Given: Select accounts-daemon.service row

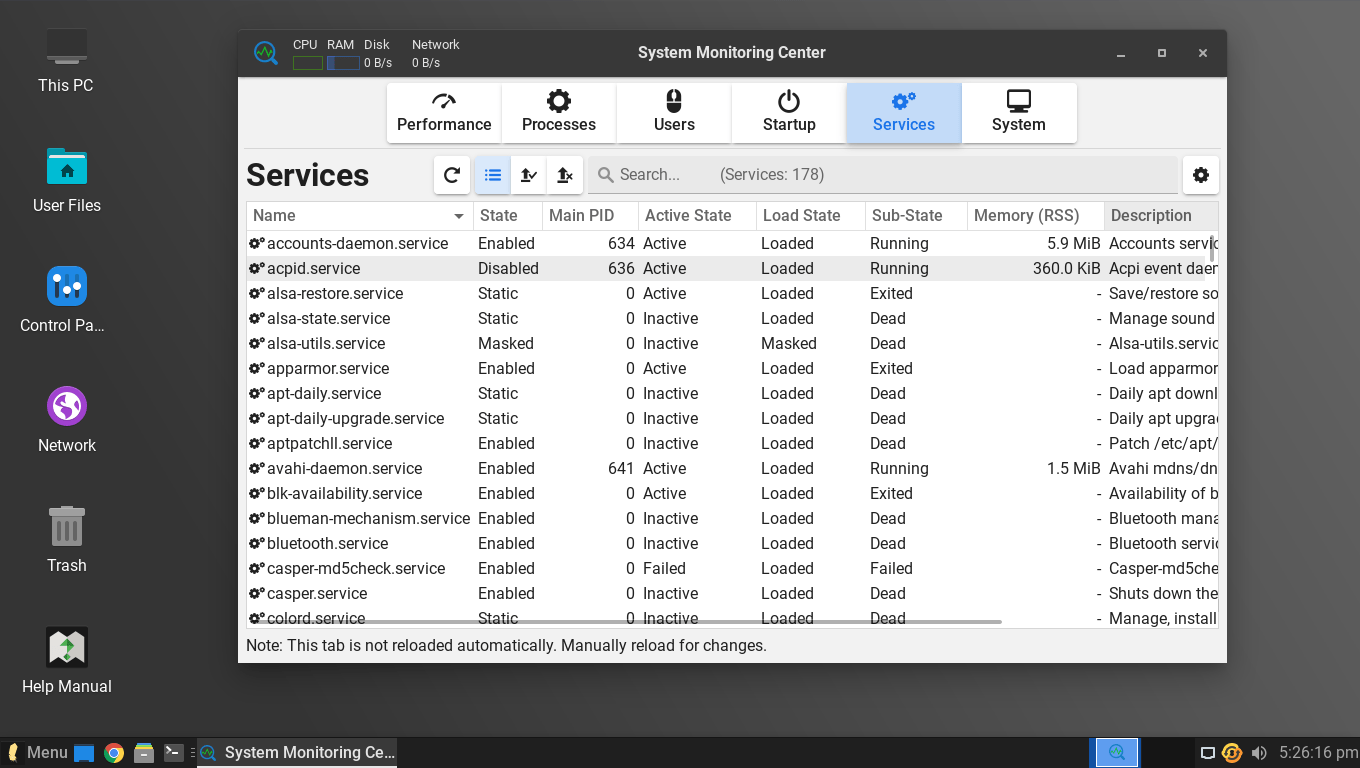Looking at the screenshot, I should (732, 243).
